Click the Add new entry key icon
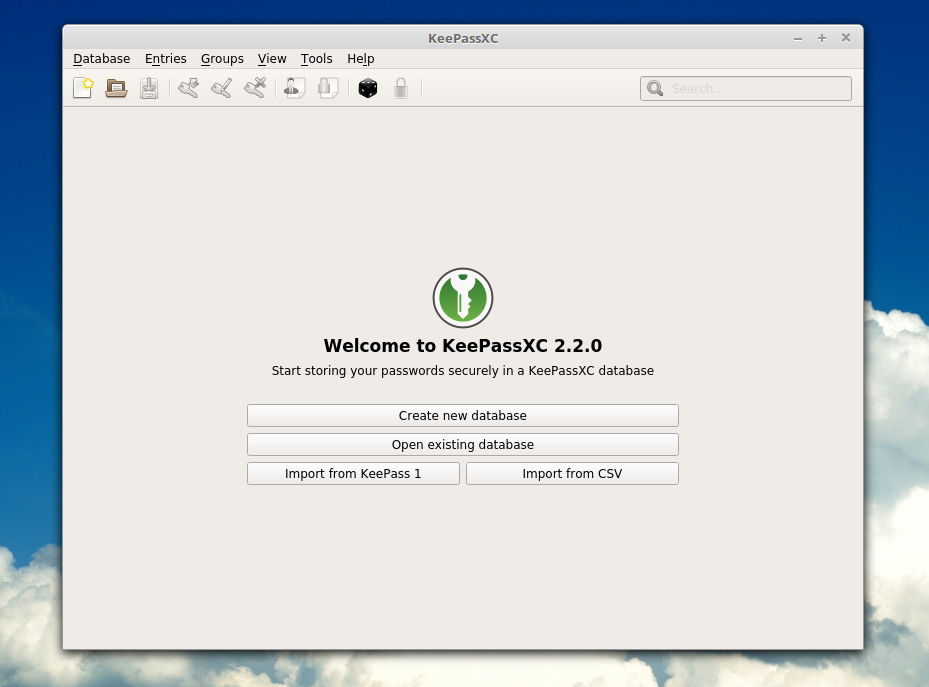The height and width of the screenshot is (687, 929). 188,88
